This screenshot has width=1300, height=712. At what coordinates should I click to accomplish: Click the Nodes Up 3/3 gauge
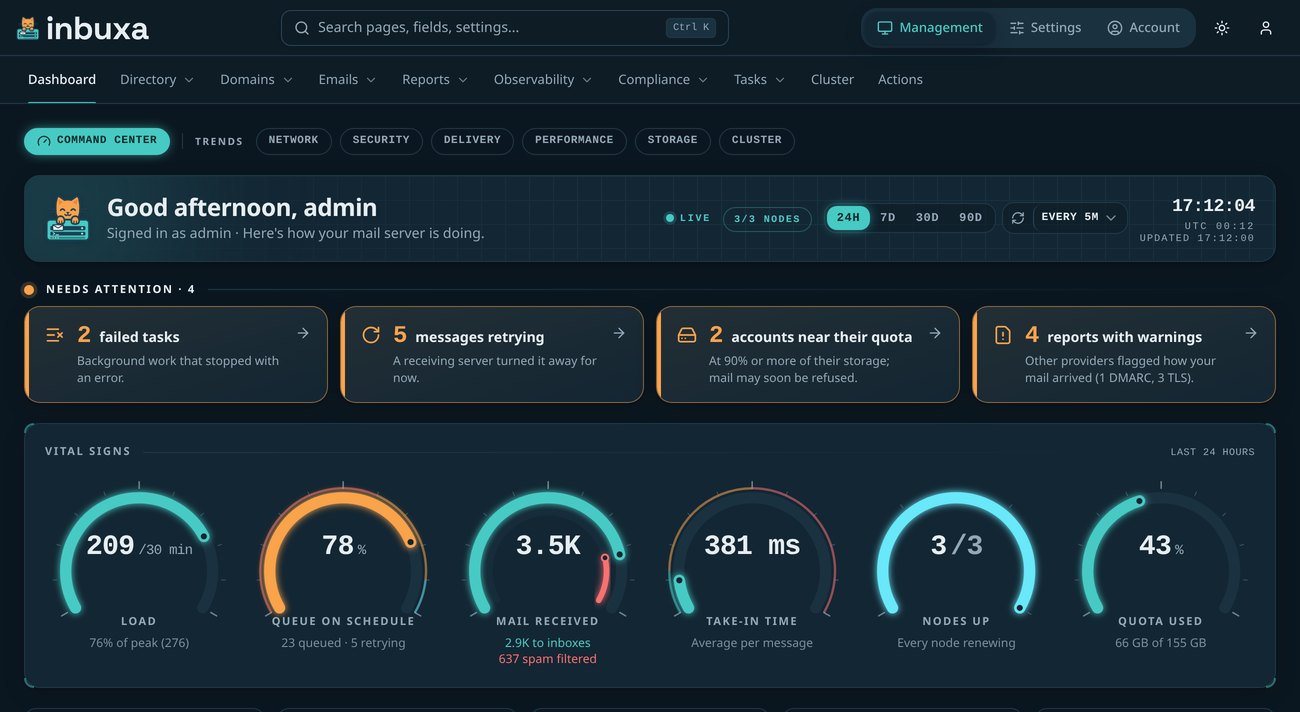pyautogui.click(x=956, y=552)
